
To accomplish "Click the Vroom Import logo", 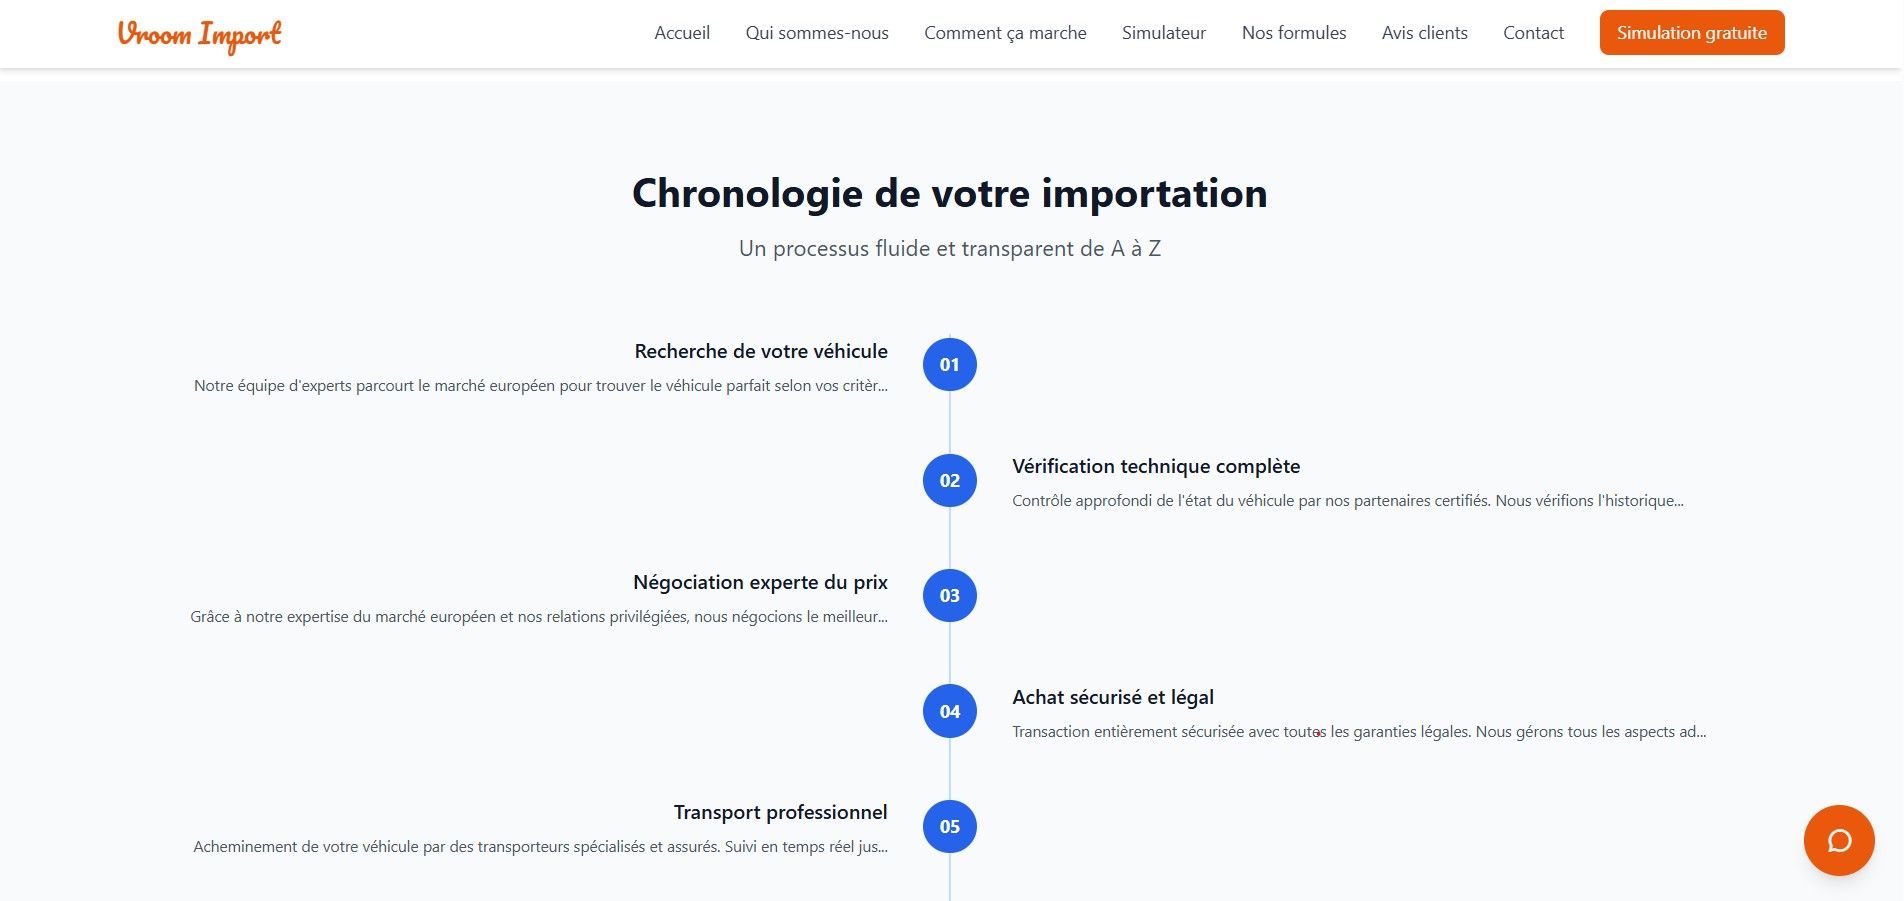I will (199, 34).
